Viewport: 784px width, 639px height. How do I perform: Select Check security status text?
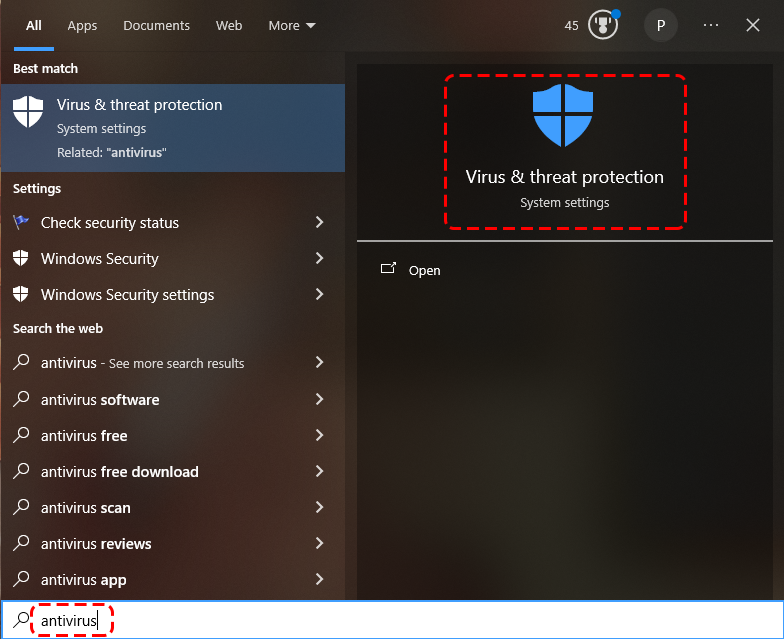110,223
